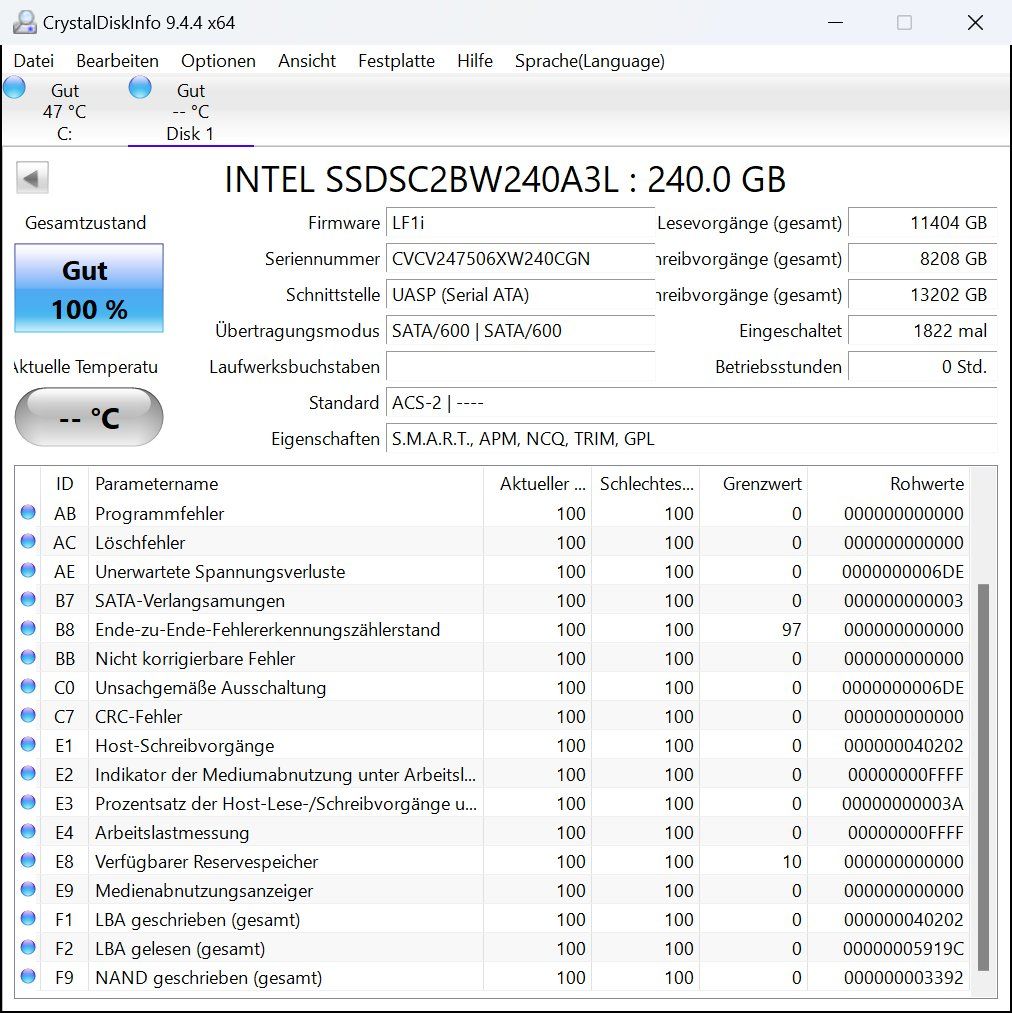Click status orb for SATA-Verlangsamungen row
The height and width of the screenshot is (1013, 1012).
pyautogui.click(x=28, y=600)
